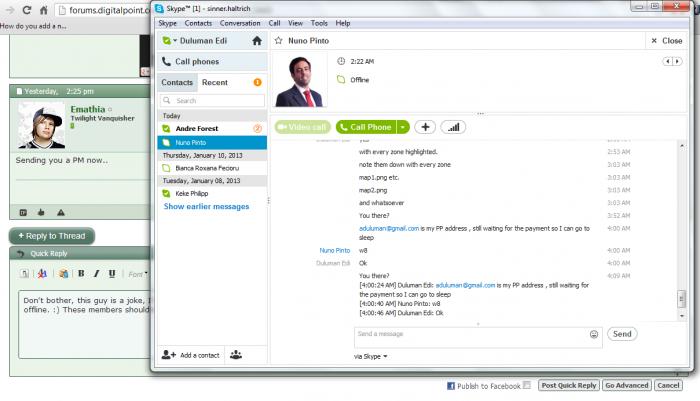Click the Skype logo in the title bar
This screenshot has height=401, width=700.
[159, 8]
